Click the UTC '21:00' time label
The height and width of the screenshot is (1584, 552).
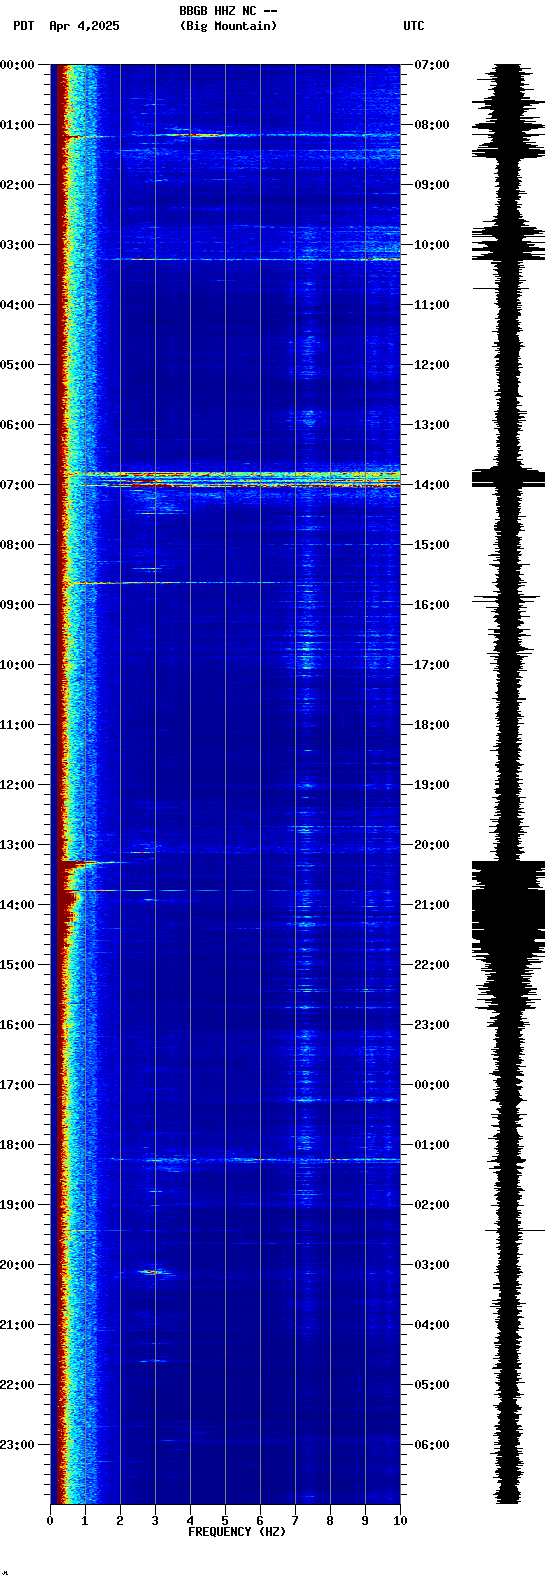[432, 905]
